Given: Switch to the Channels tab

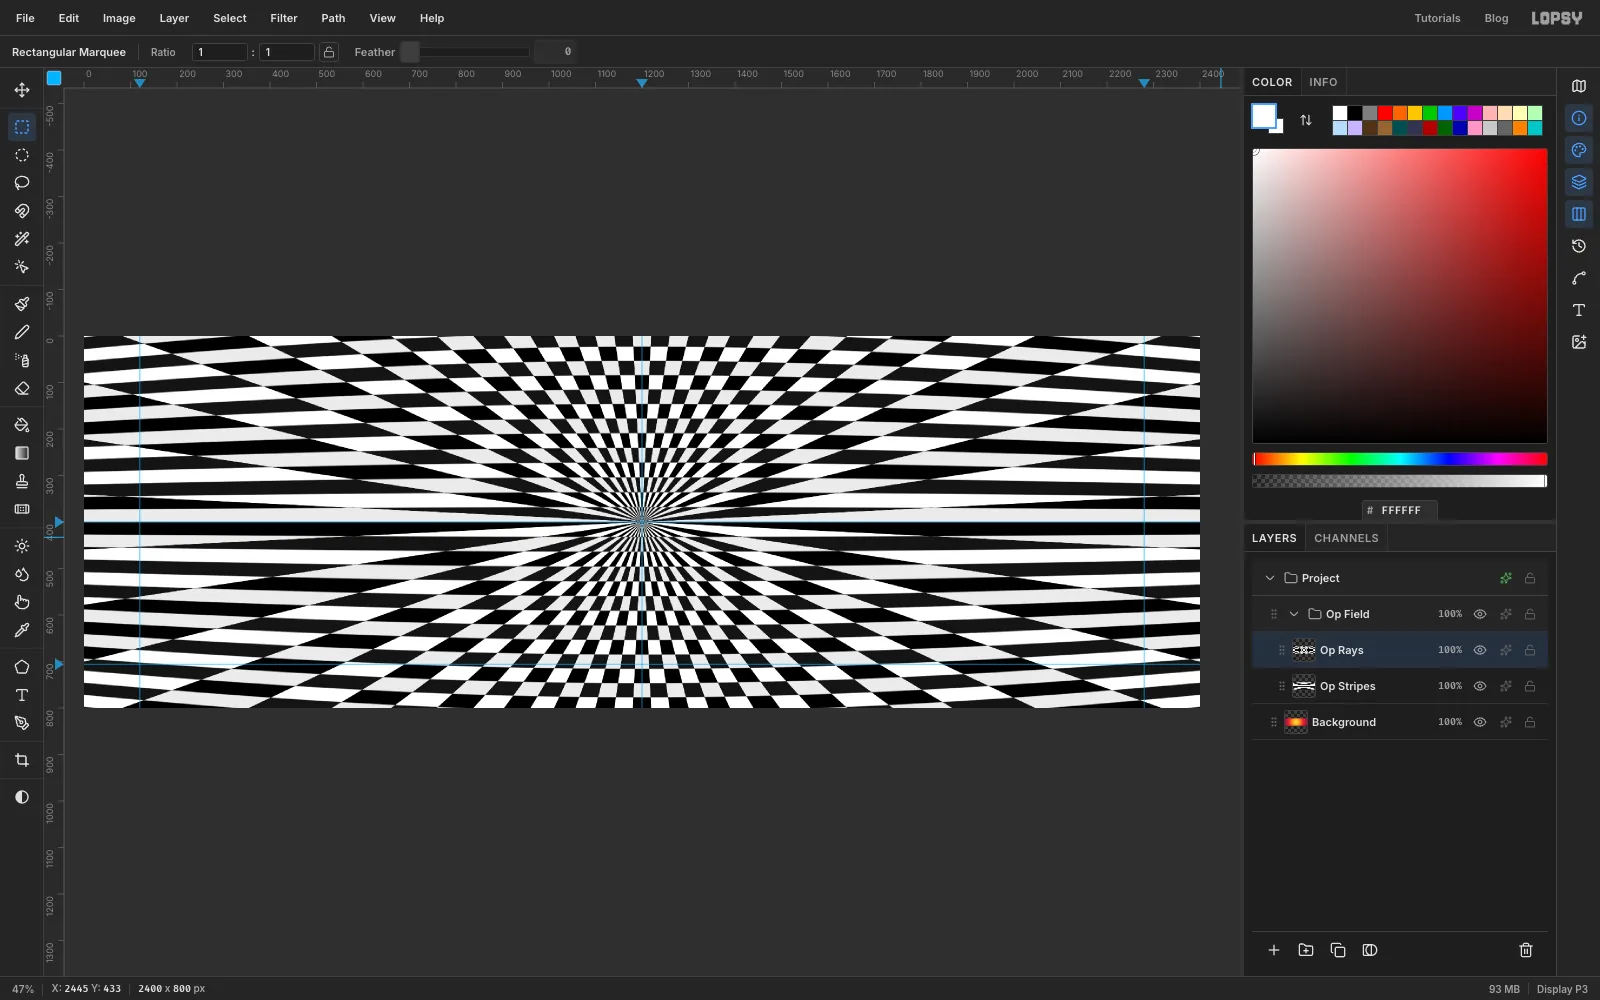Looking at the screenshot, I should coord(1346,538).
